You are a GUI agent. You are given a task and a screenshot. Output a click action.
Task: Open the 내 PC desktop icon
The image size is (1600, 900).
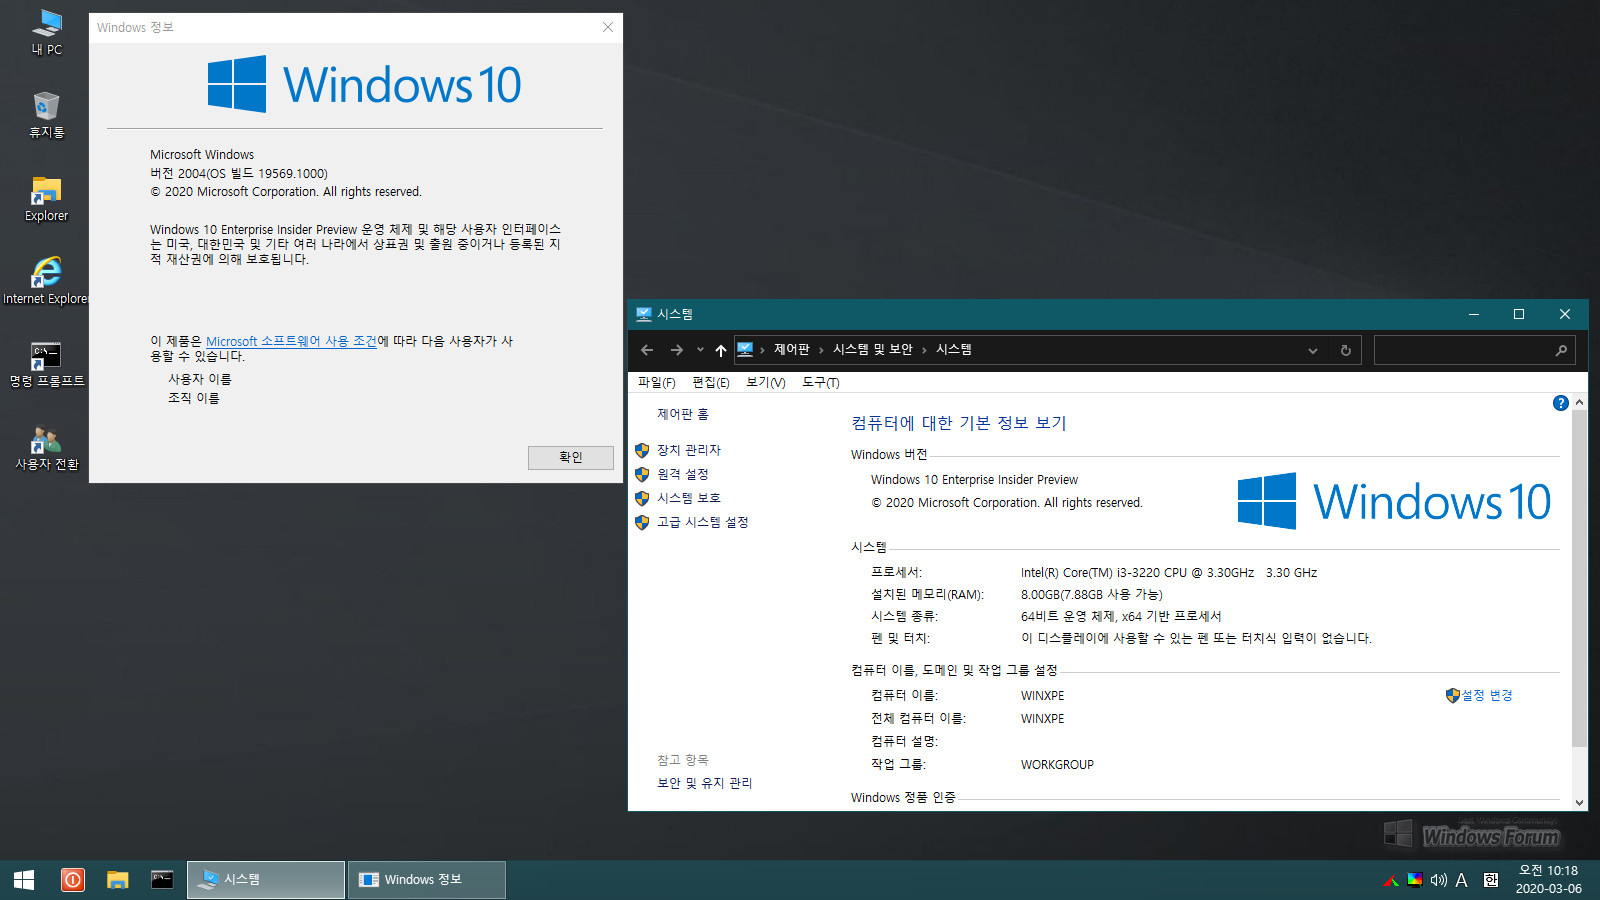[46, 33]
